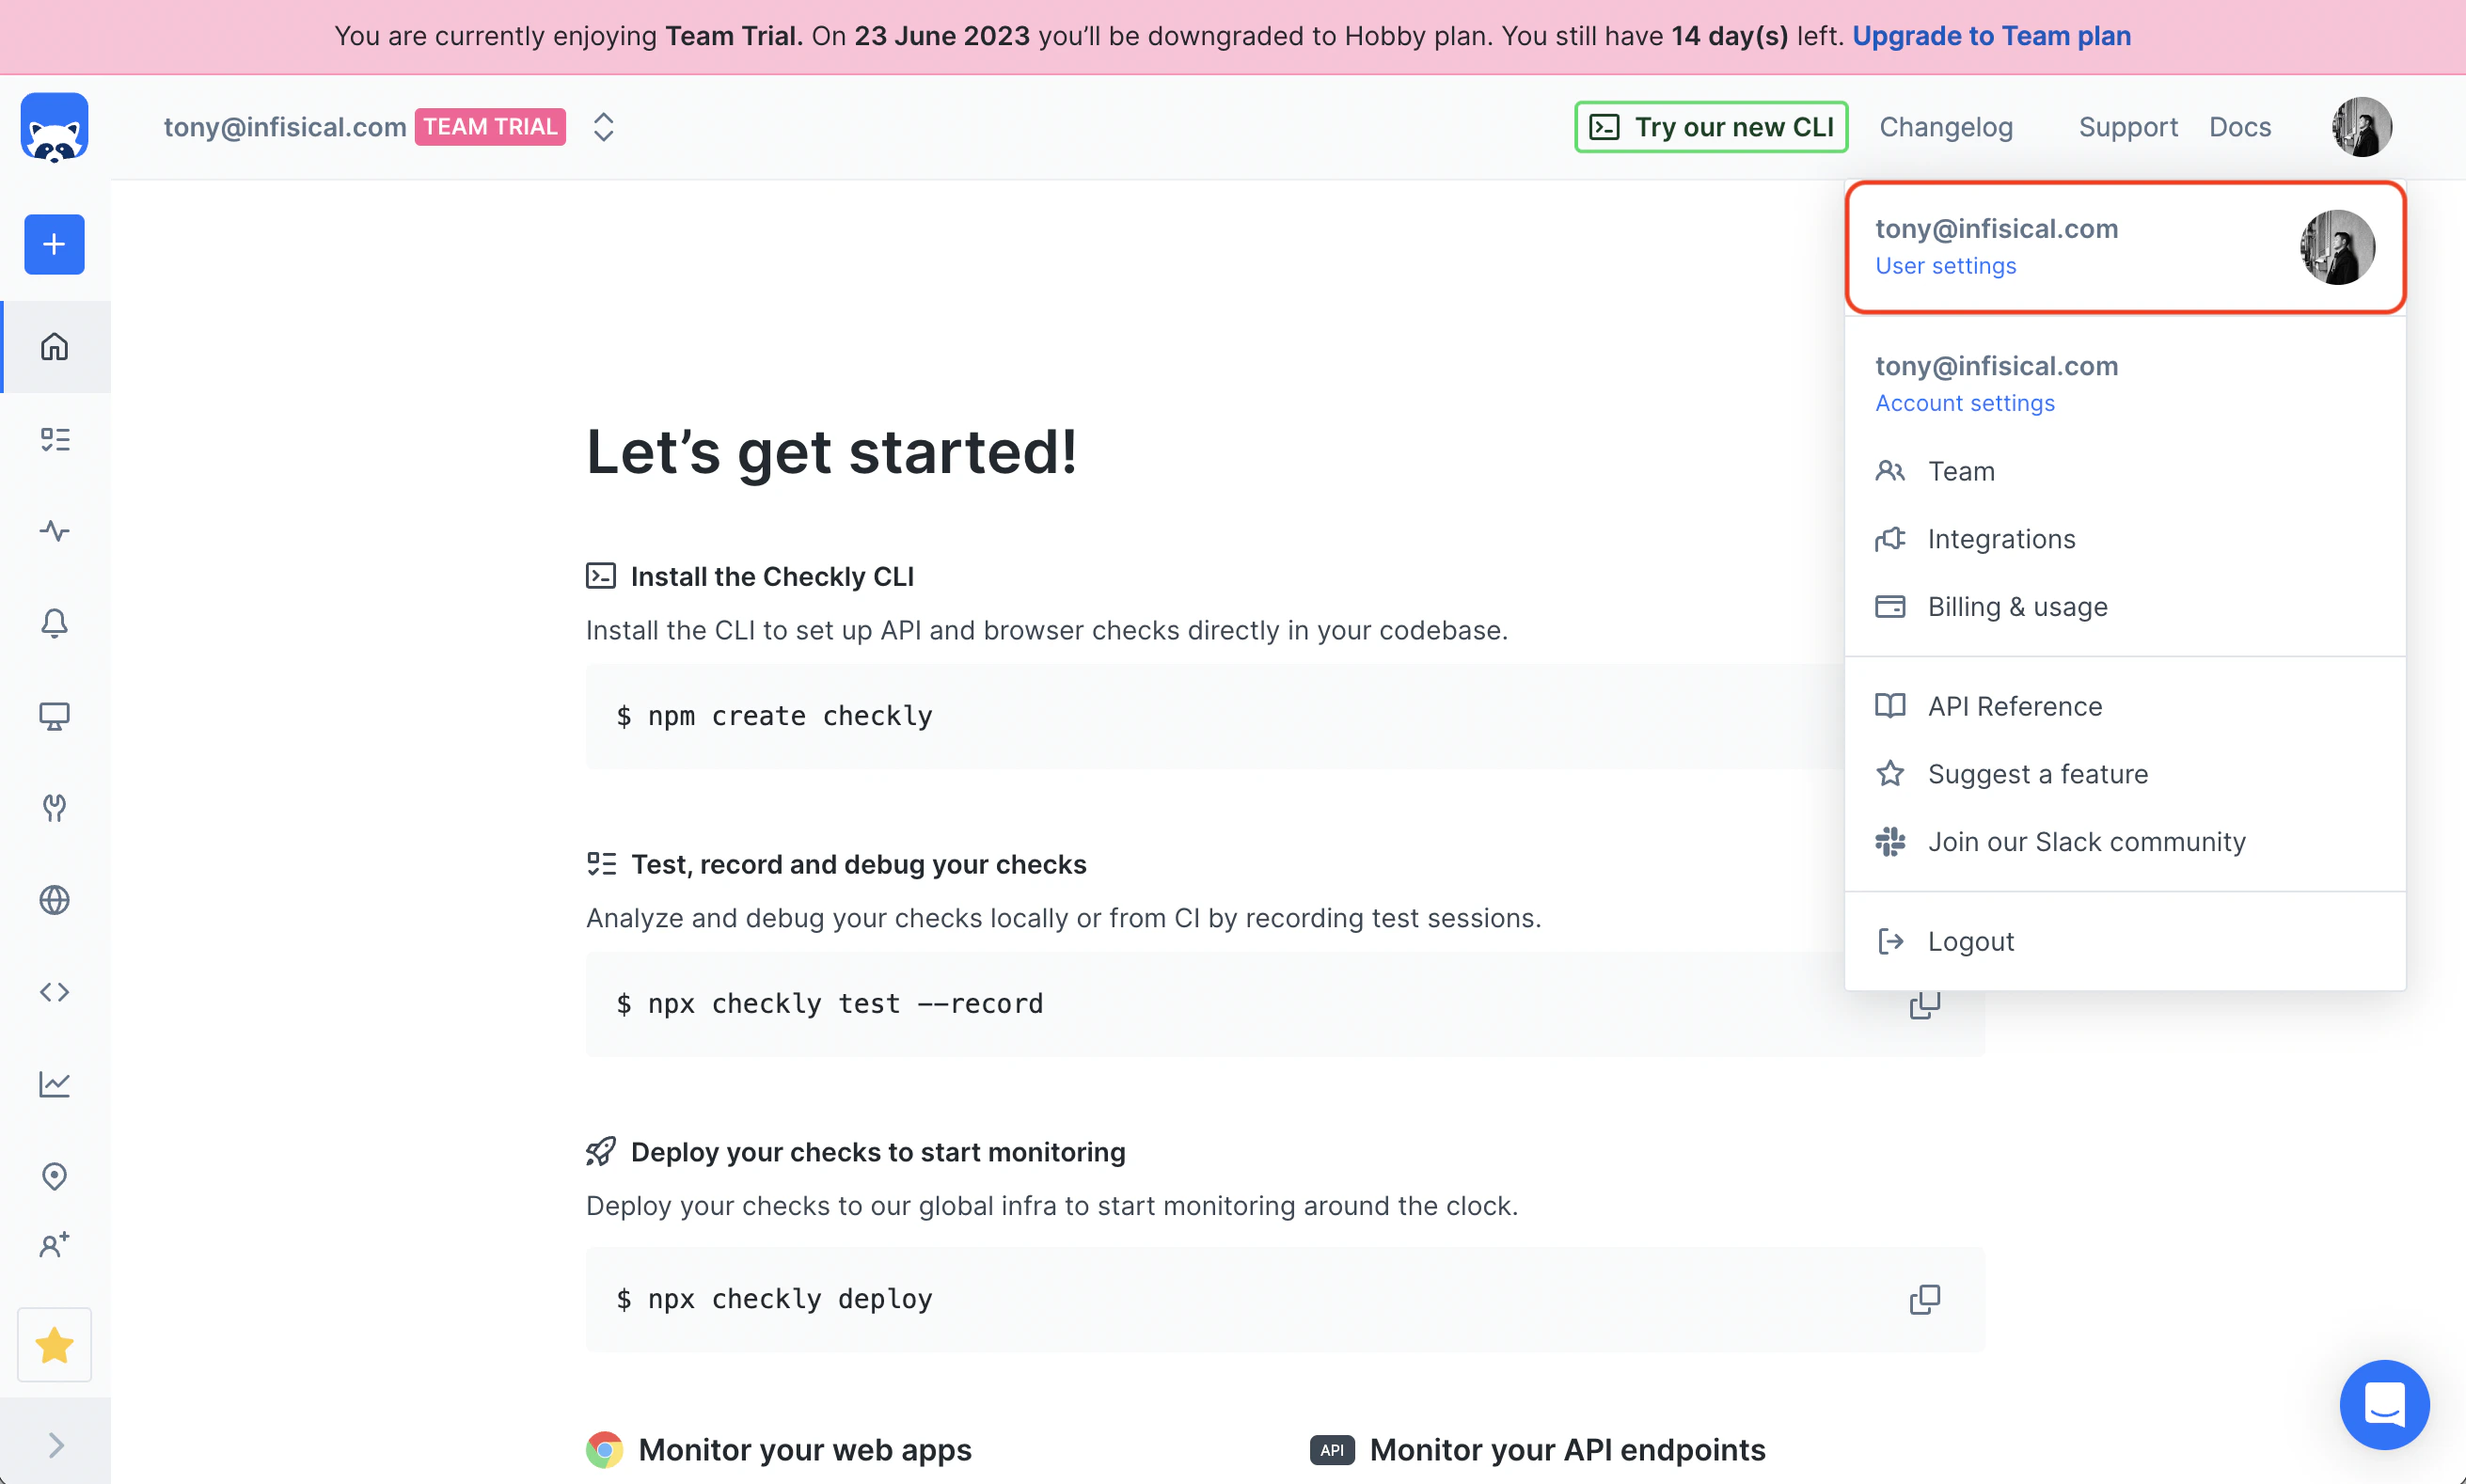Click the profile avatar in top bar
2466x1484 pixels.
tap(2362, 127)
